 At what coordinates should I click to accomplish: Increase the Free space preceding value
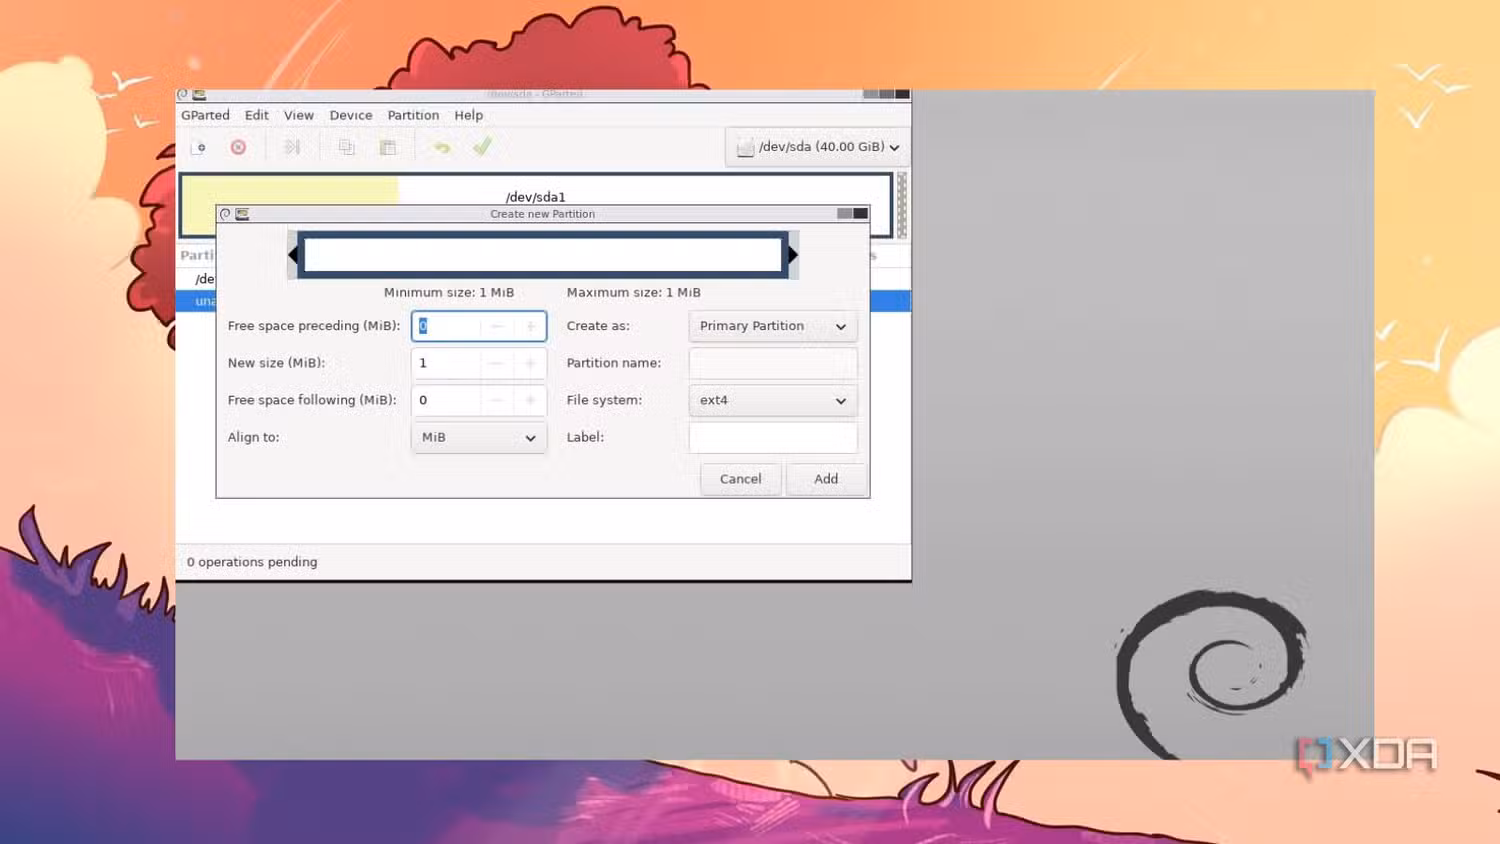point(530,326)
